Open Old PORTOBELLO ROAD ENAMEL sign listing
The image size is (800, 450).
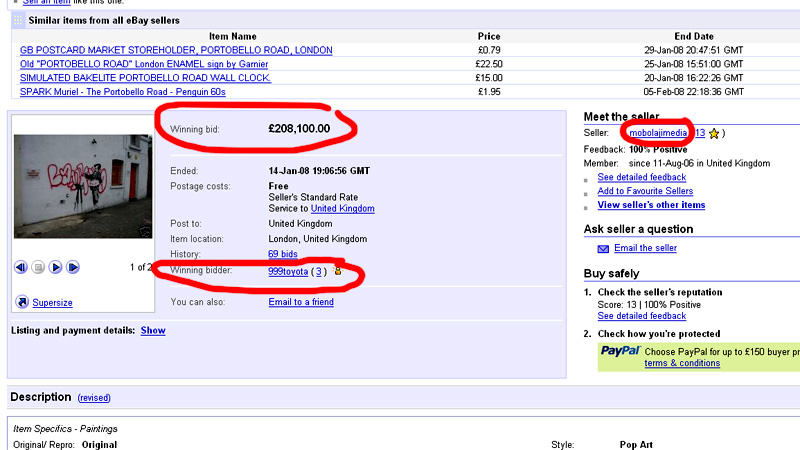point(144,64)
